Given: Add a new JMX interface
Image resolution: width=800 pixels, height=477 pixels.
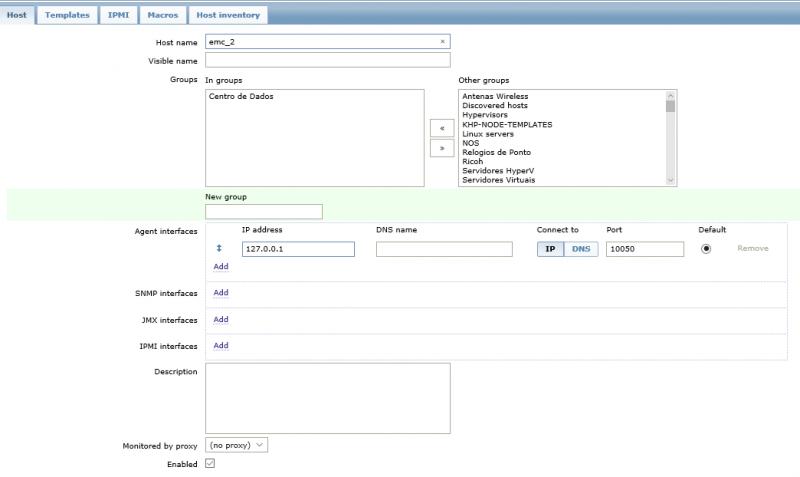Looking at the screenshot, I should (x=221, y=320).
